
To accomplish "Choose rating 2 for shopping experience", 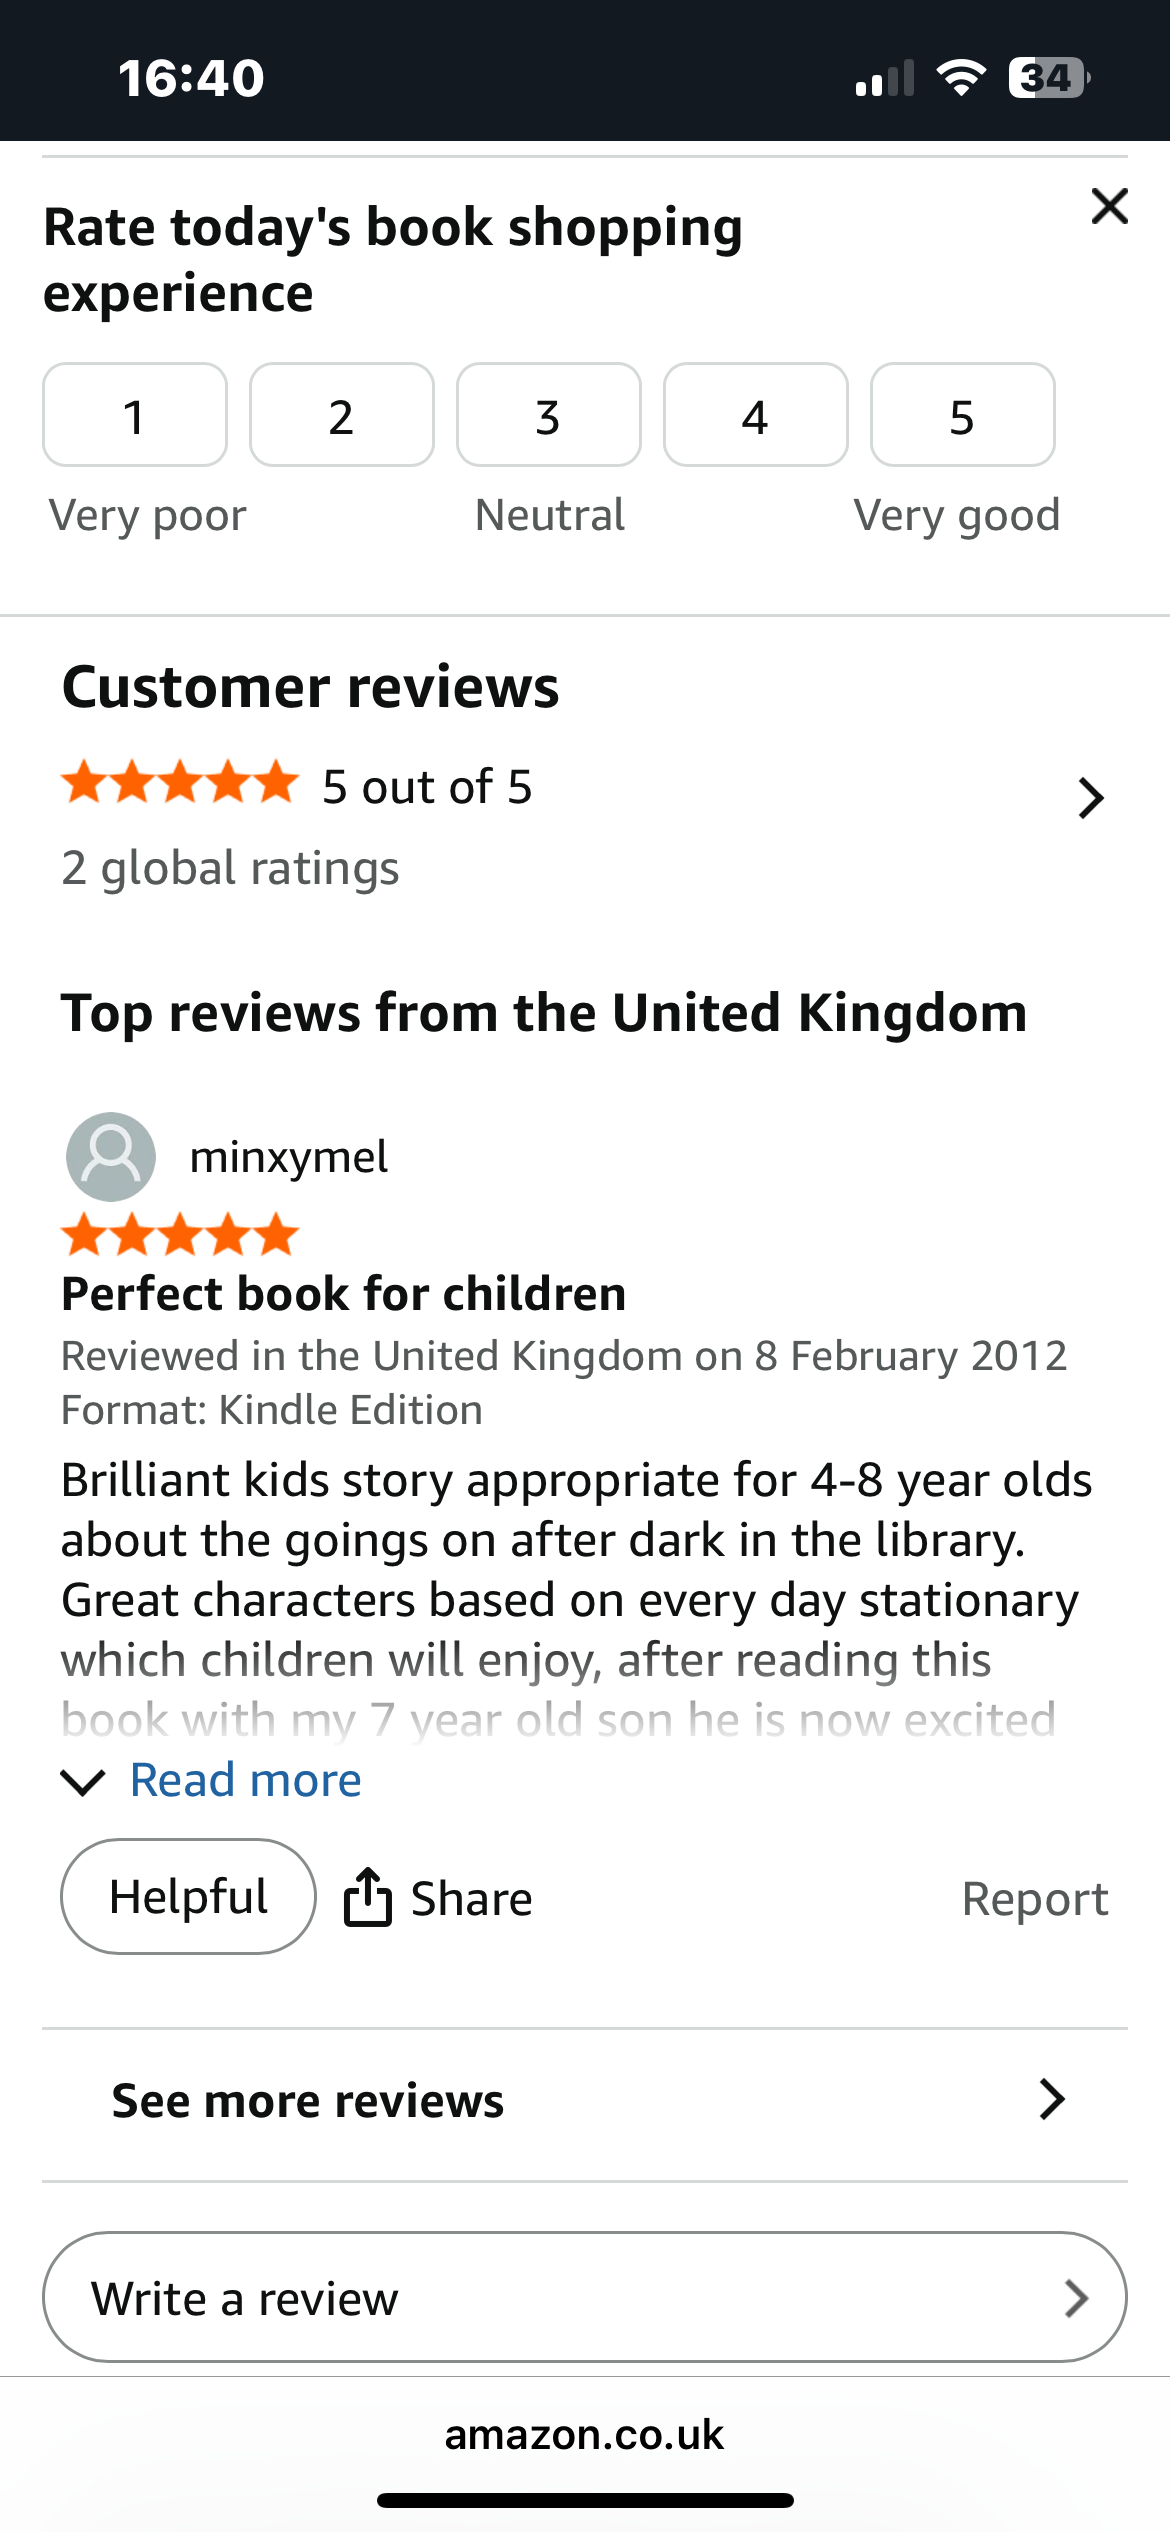I will [342, 415].
